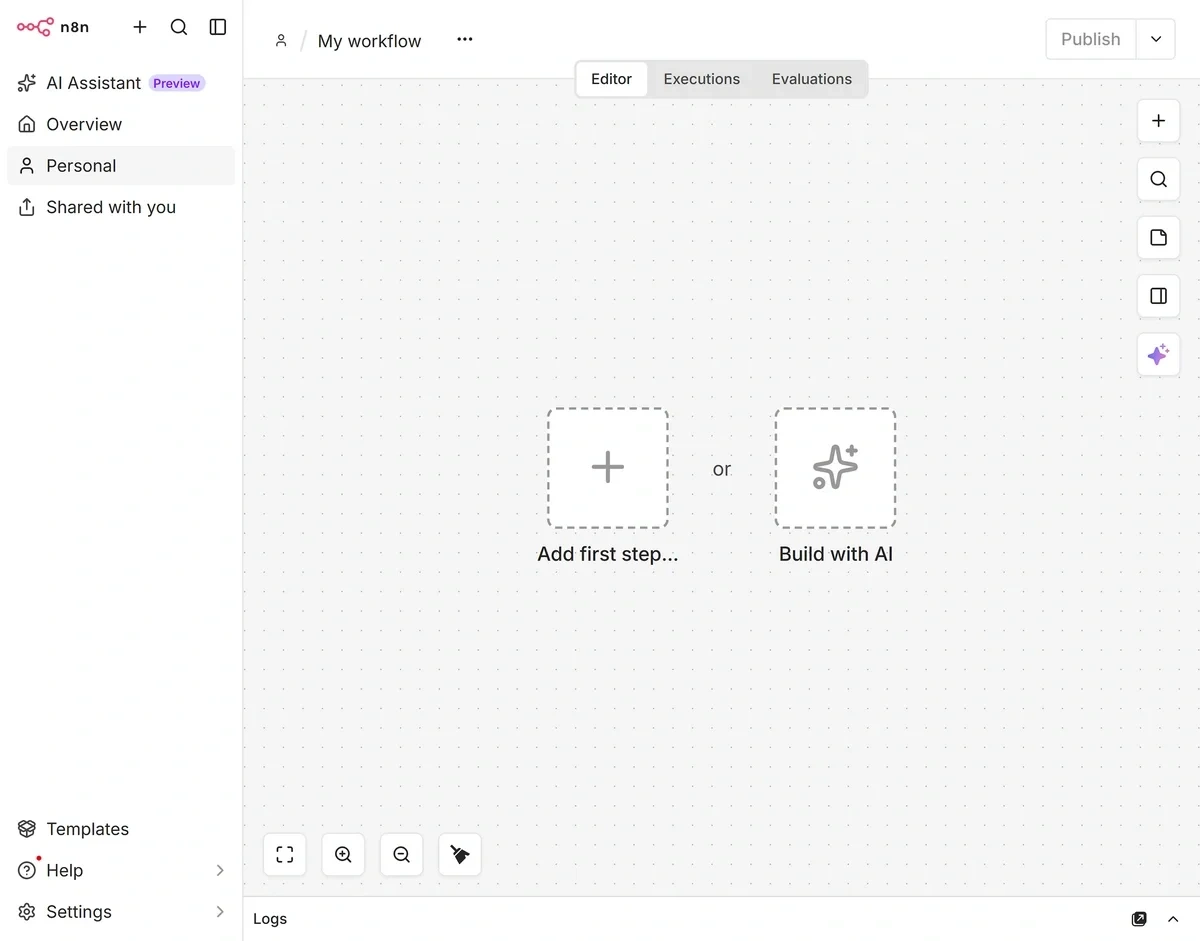Click the Publish button
Viewport: 1200px width, 941px height.
click(x=1091, y=39)
